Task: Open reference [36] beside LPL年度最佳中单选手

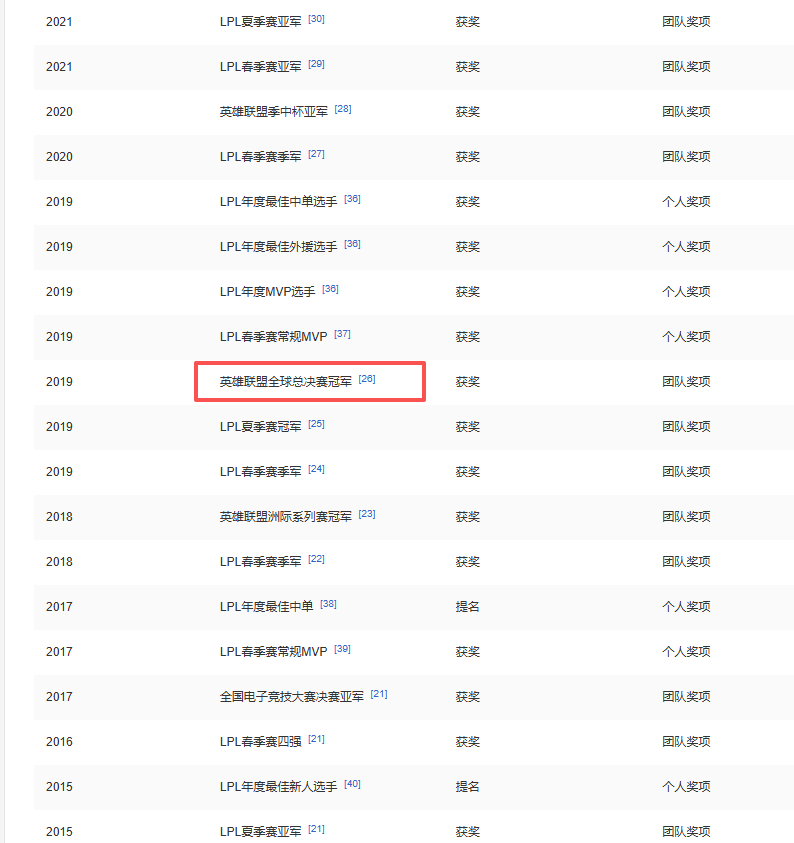Action: pos(352,199)
